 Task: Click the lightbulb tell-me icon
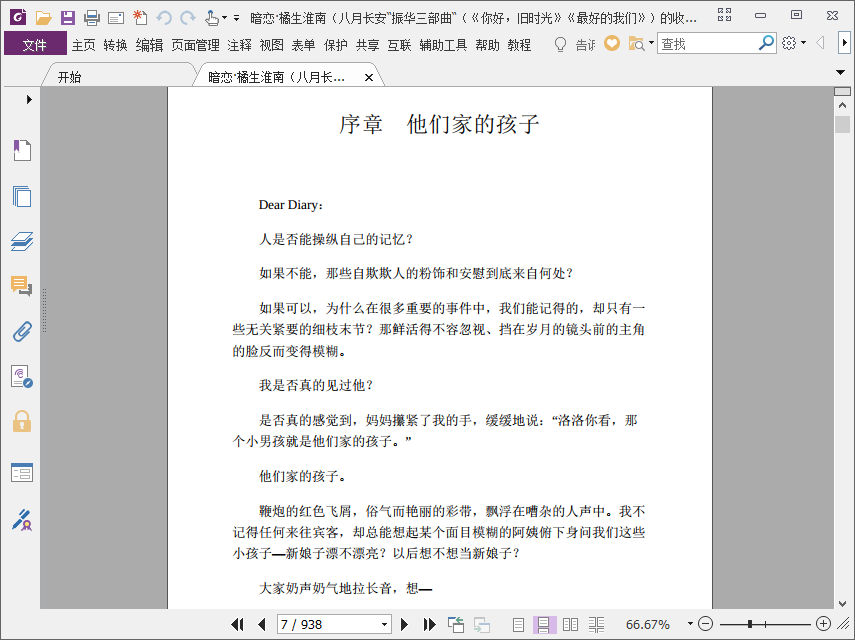coord(560,44)
